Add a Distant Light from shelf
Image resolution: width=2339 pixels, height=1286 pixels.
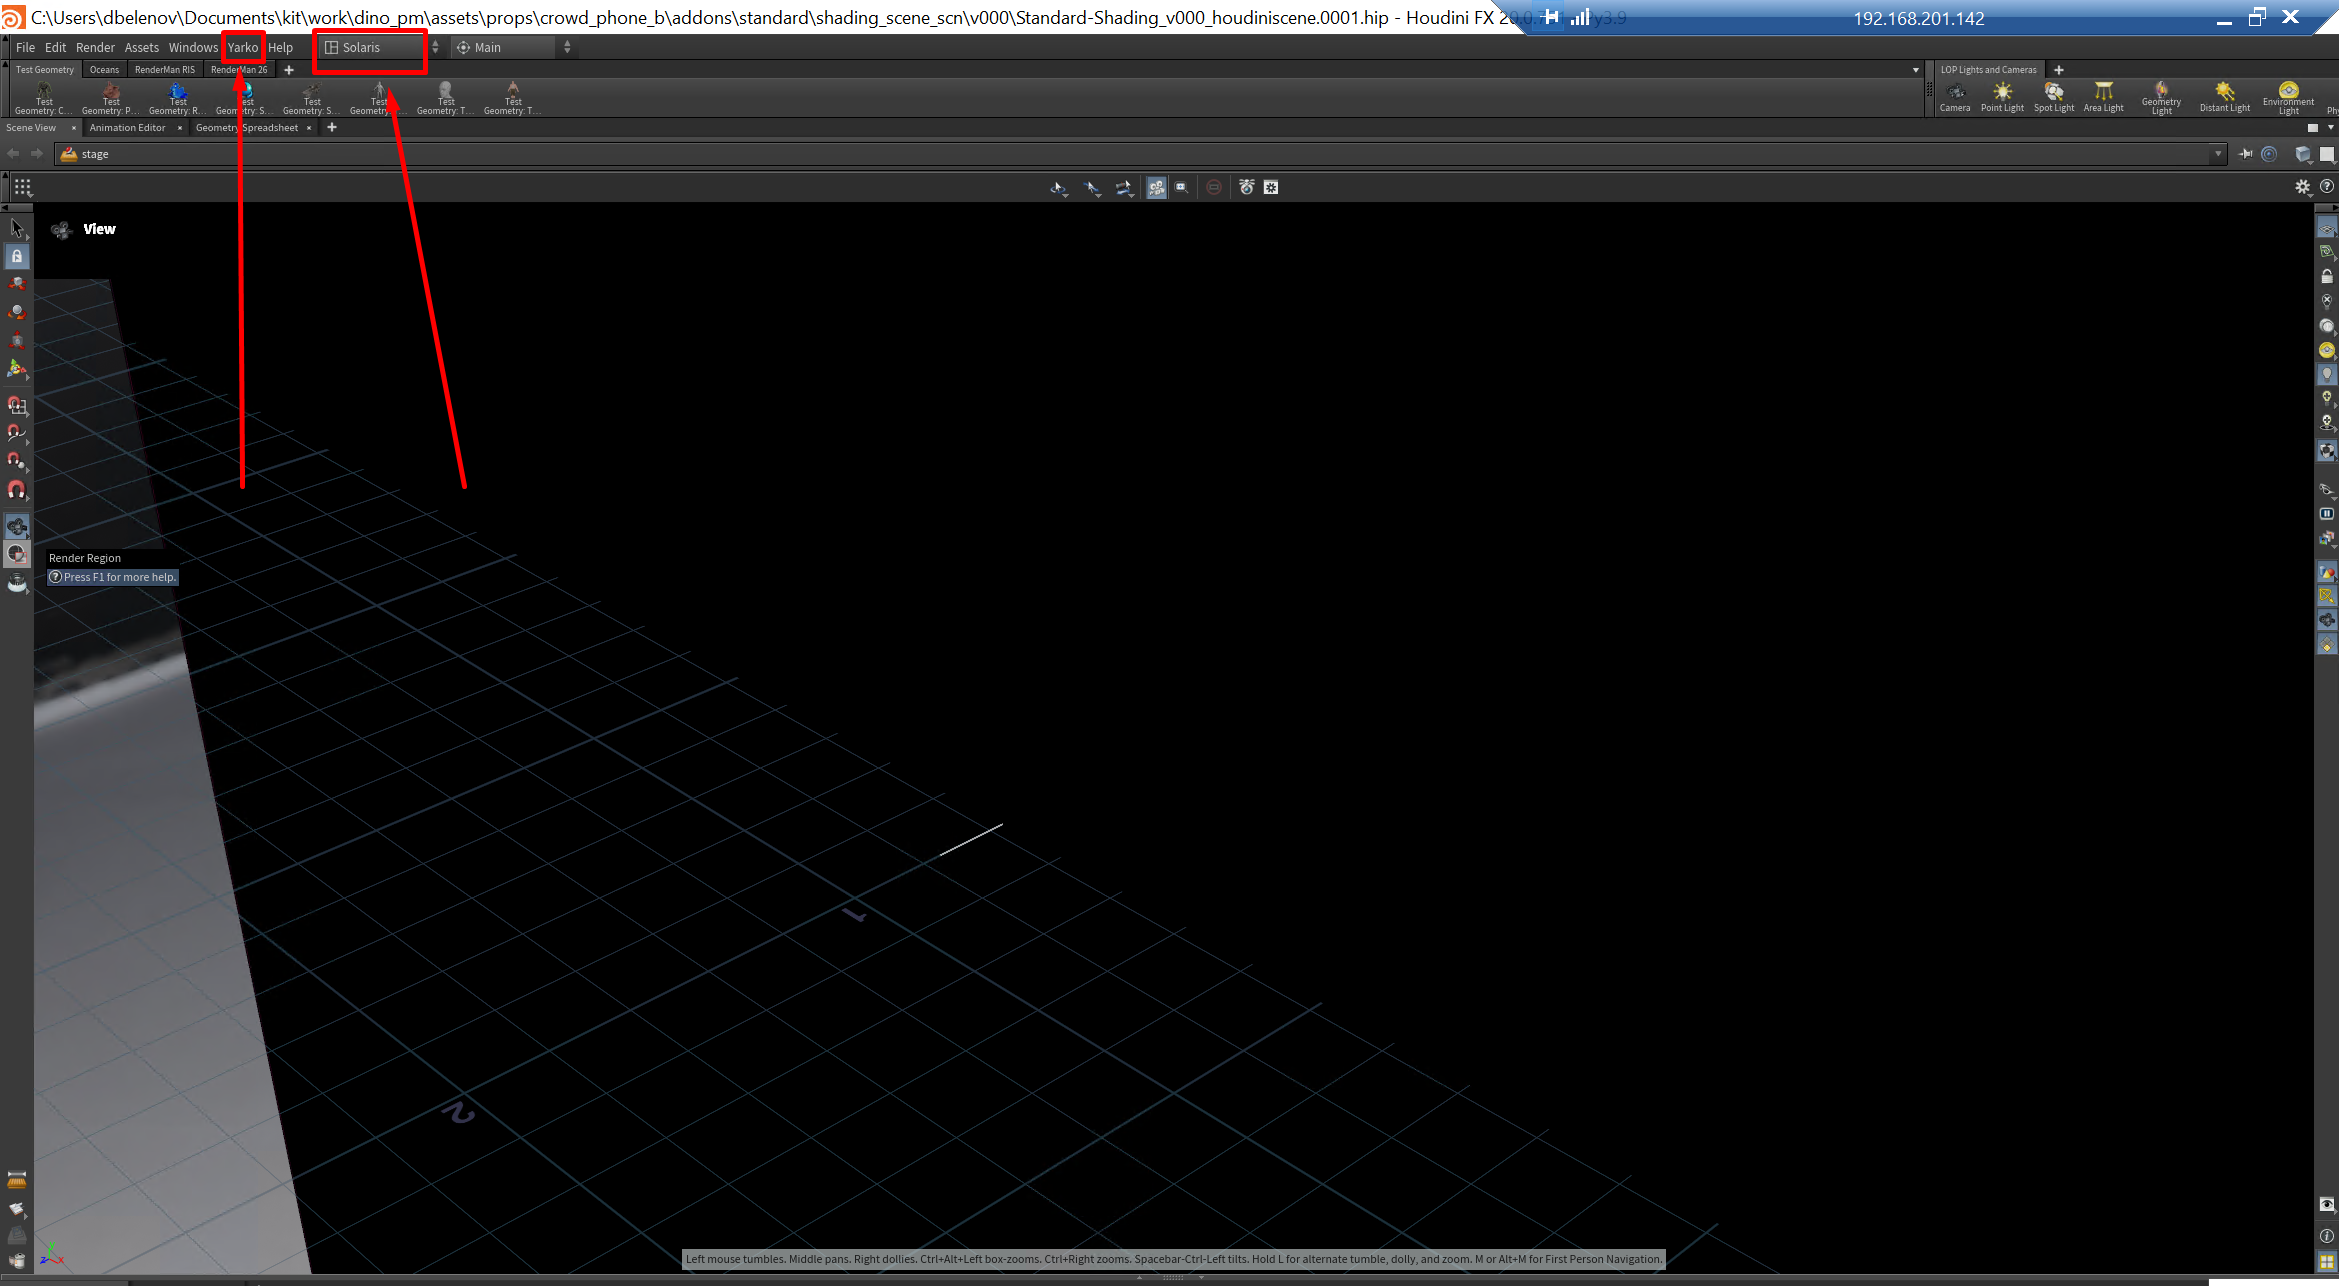coord(2225,97)
